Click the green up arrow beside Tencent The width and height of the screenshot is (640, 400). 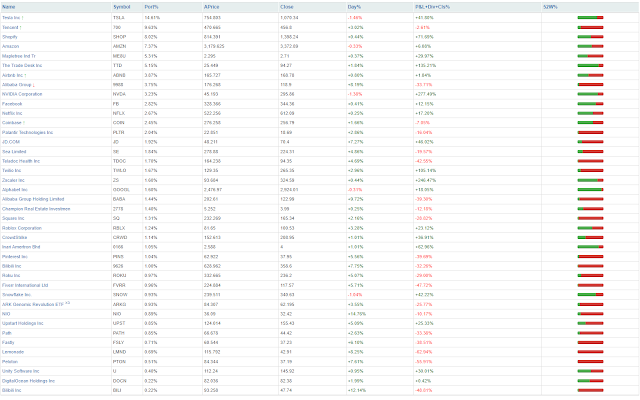coord(20,27)
